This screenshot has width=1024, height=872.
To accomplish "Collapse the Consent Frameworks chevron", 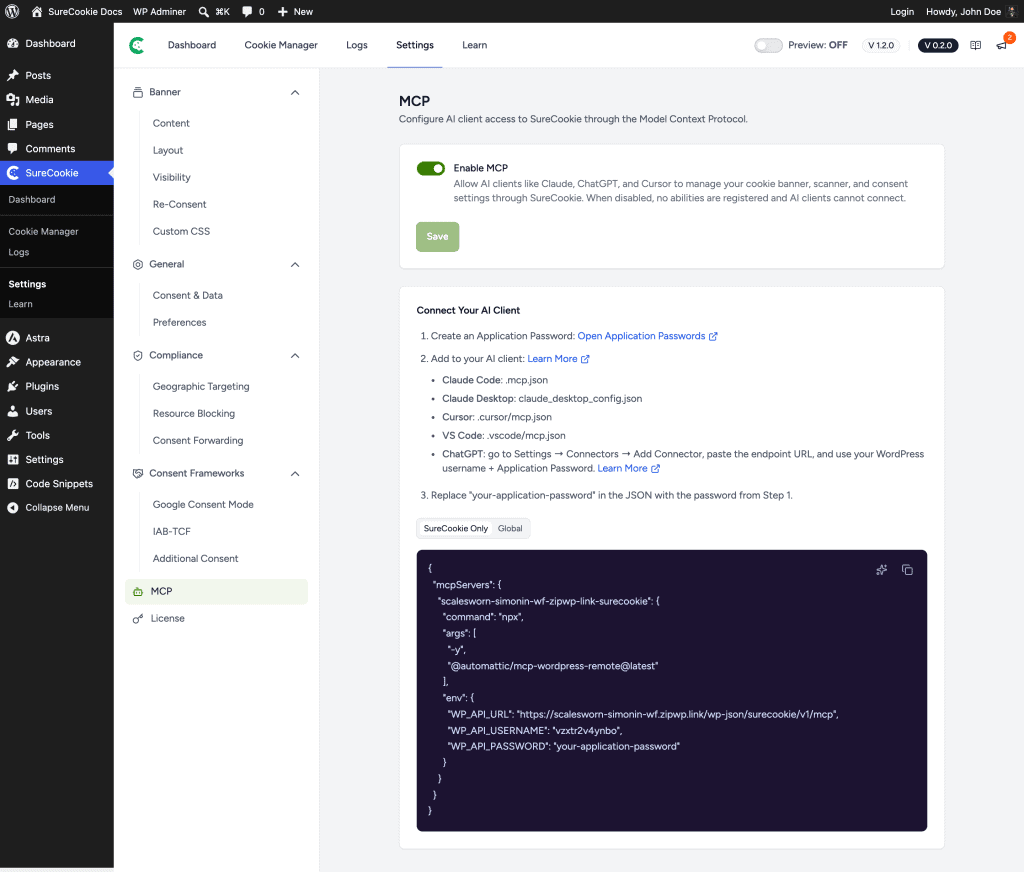I will 295,474.
